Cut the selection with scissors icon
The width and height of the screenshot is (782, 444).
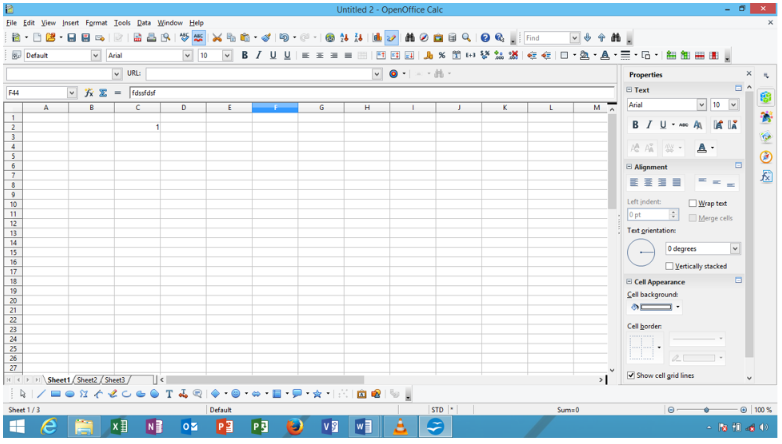(217, 38)
